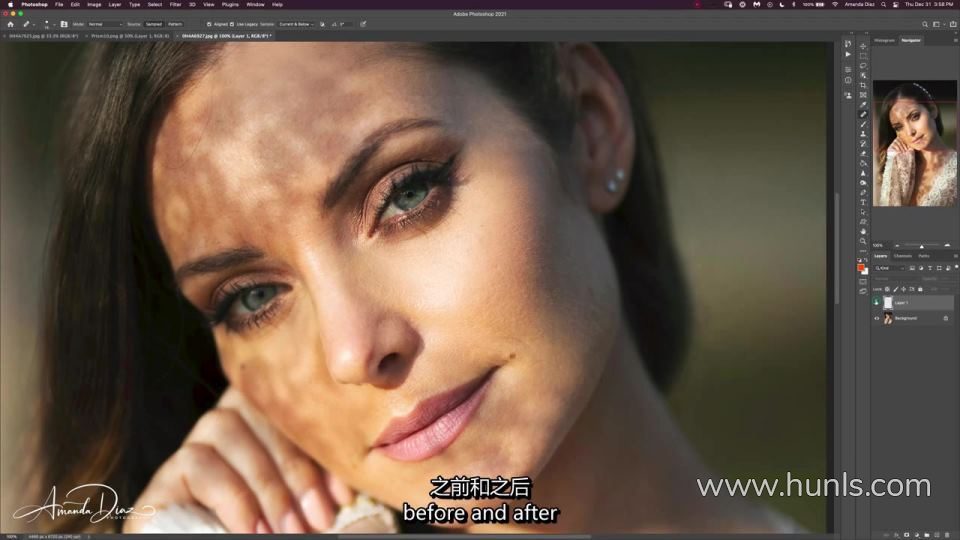Toggle the Aligned checkbox
Screen dimensions: 960x540
pyautogui.click(x=209, y=24)
